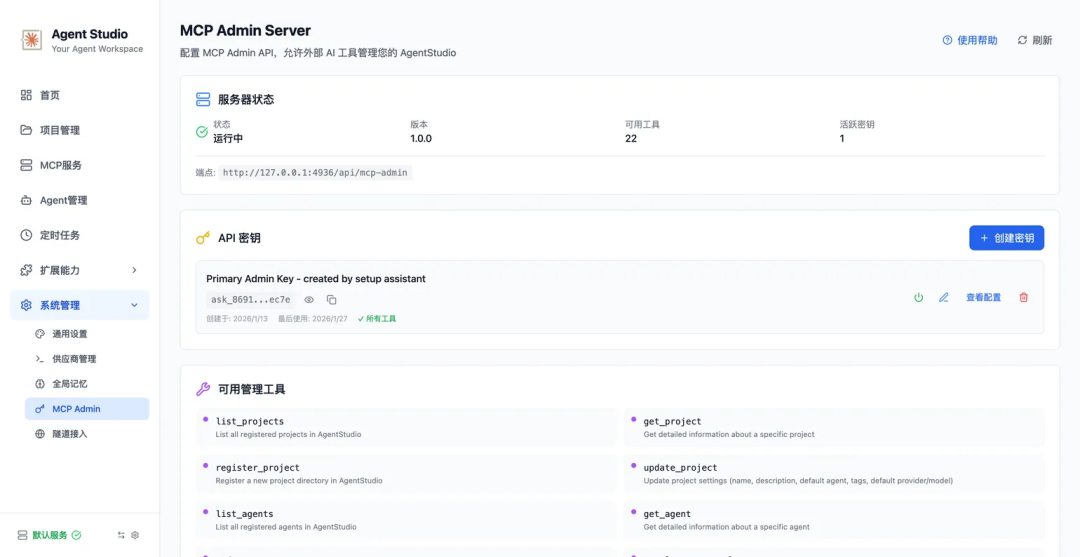Click the running status check icon
The height and width of the screenshot is (557, 1080).
point(202,132)
